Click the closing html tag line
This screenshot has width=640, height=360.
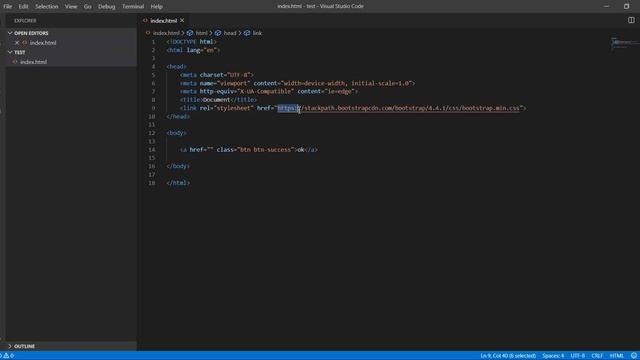pyautogui.click(x=178, y=183)
